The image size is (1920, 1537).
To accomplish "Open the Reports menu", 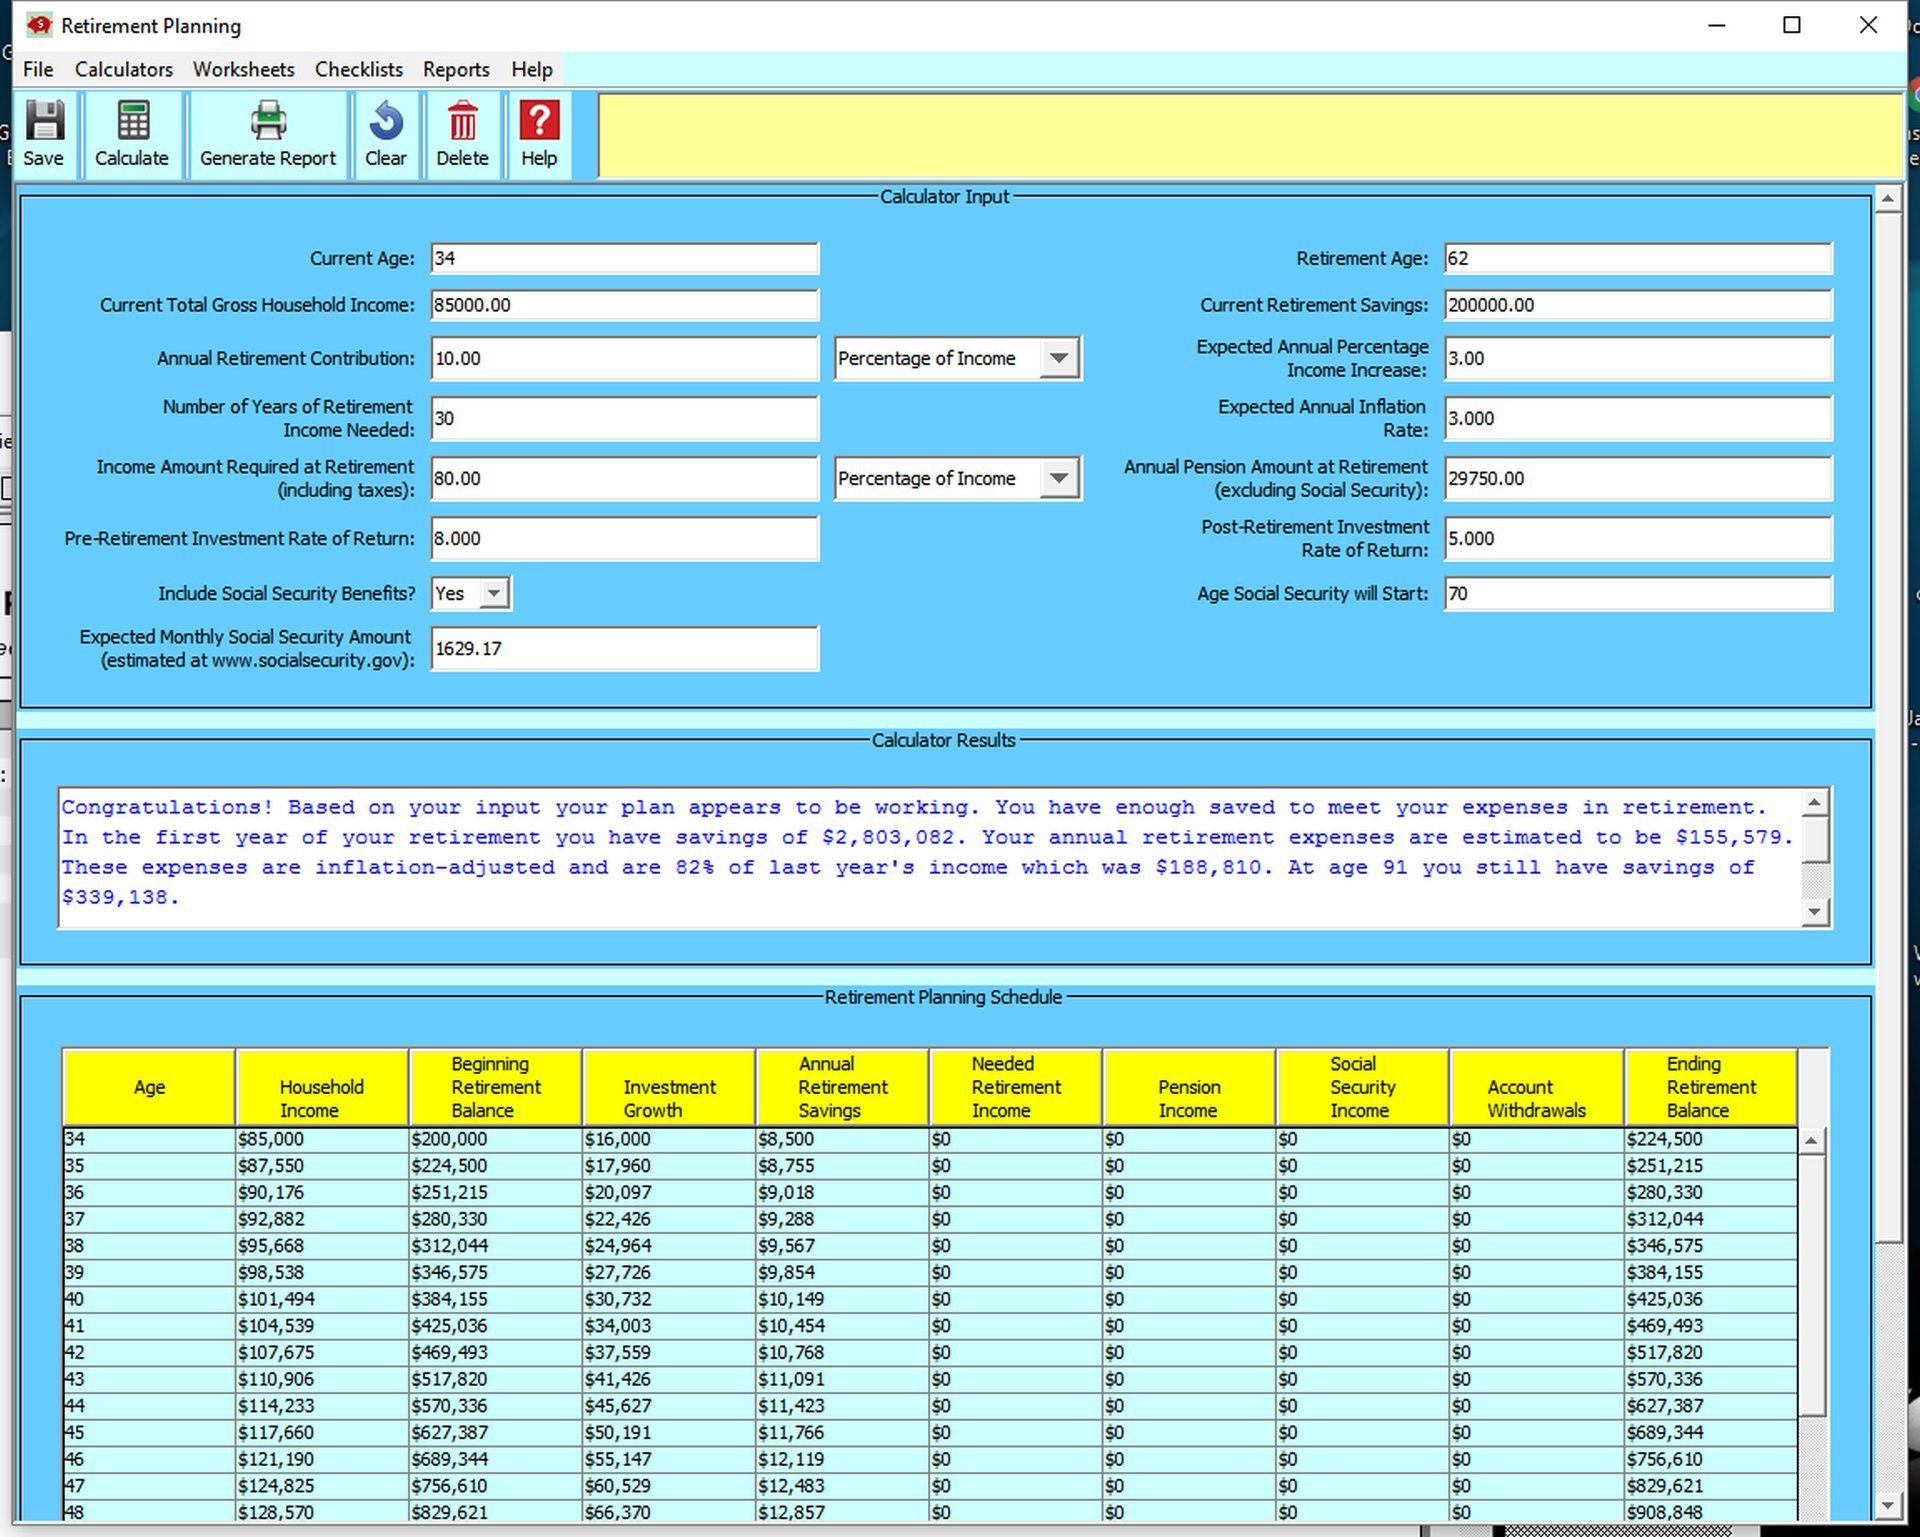I will click(x=456, y=69).
